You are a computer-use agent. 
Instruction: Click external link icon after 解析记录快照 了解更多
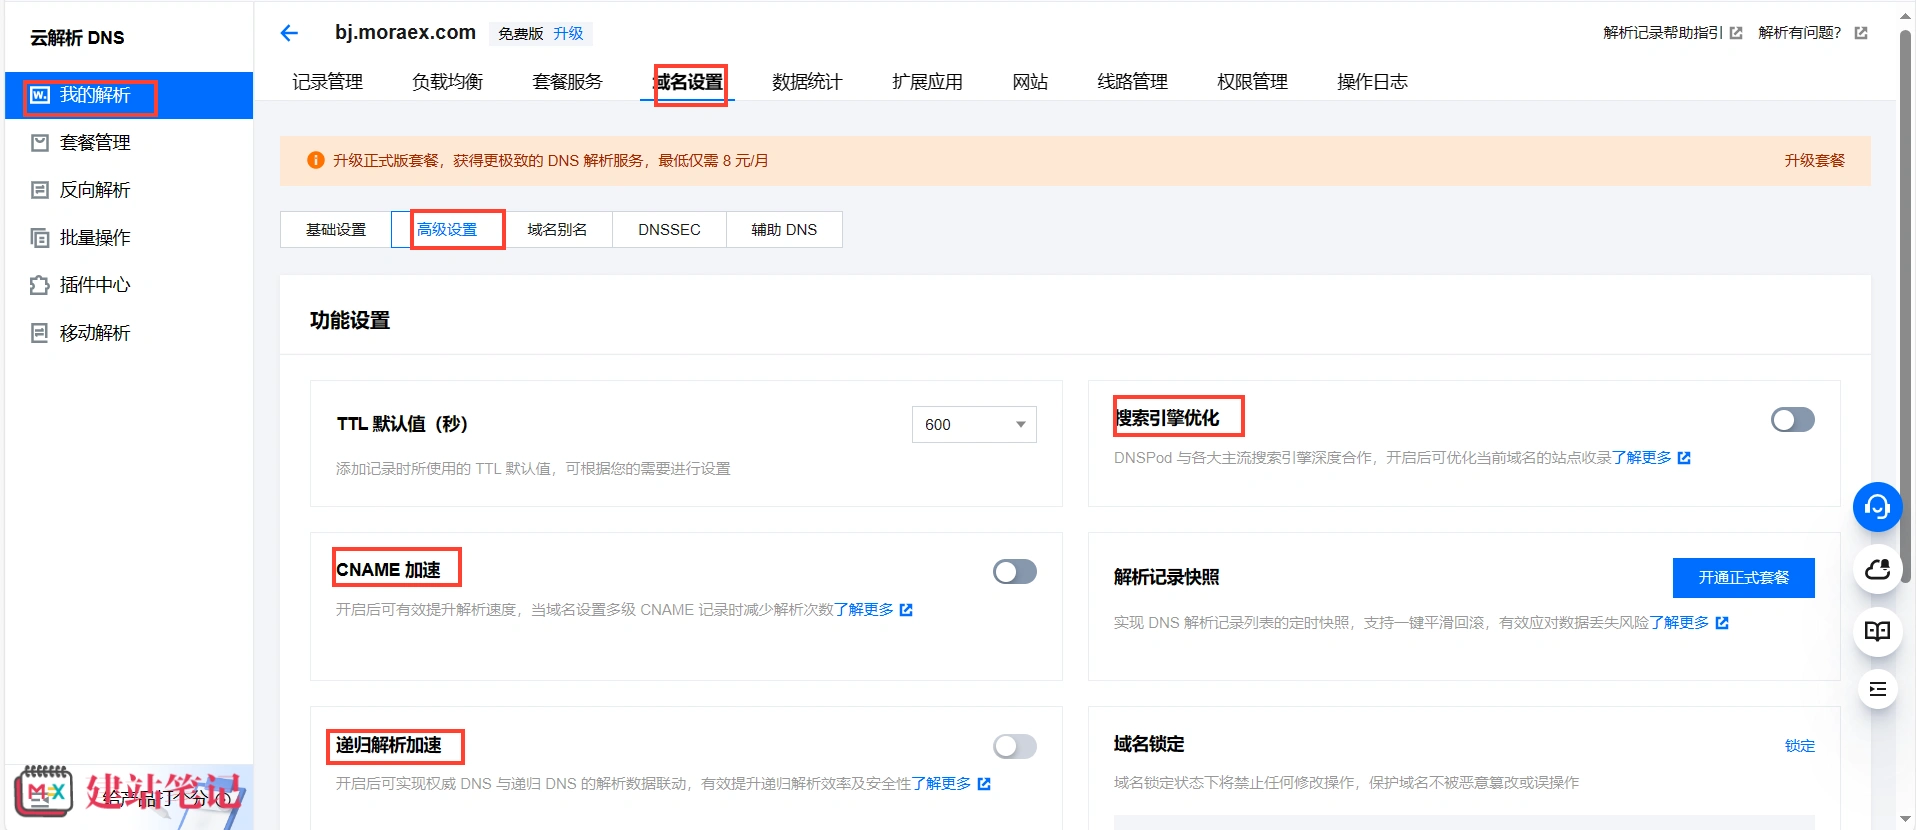tap(1722, 623)
